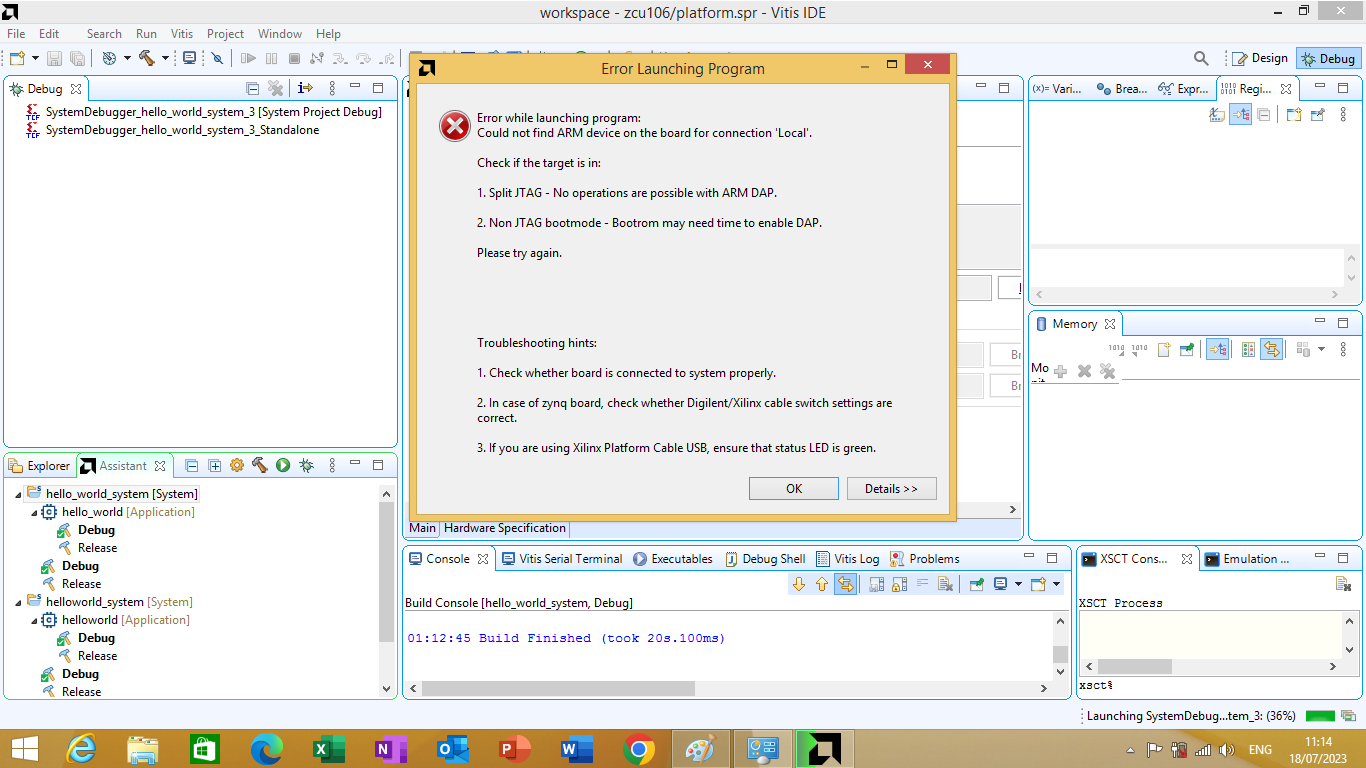Collapse all in the Assistant view
This screenshot has width=1366, height=768.
click(192, 466)
